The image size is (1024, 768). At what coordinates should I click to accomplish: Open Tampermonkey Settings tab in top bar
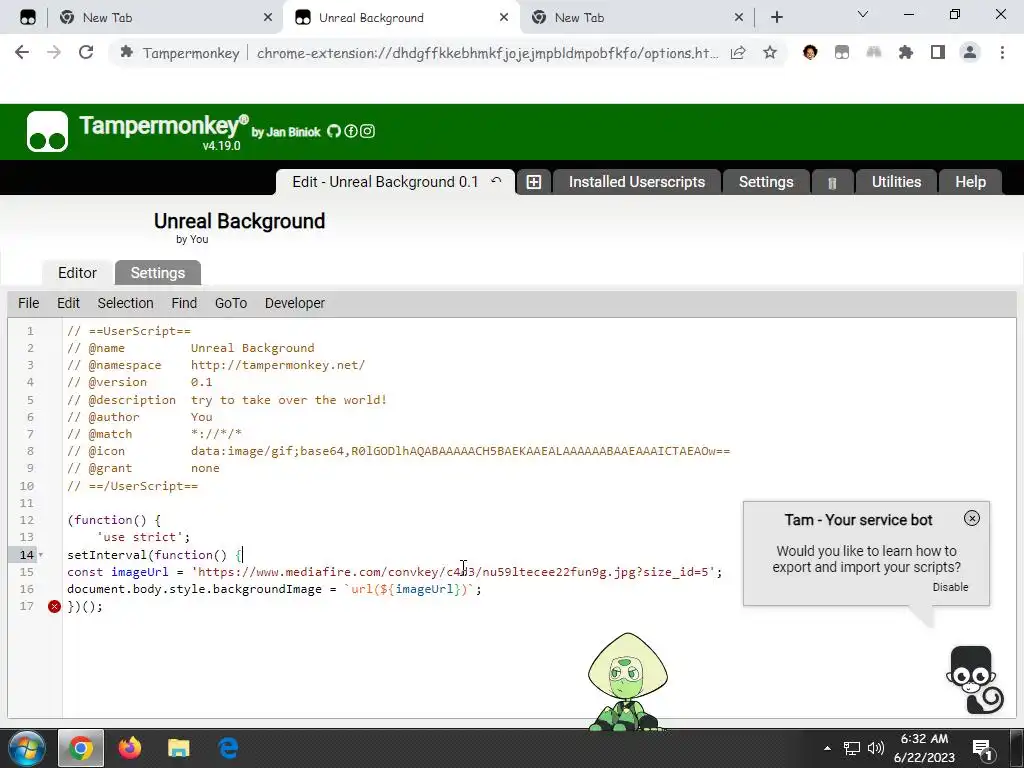(766, 182)
